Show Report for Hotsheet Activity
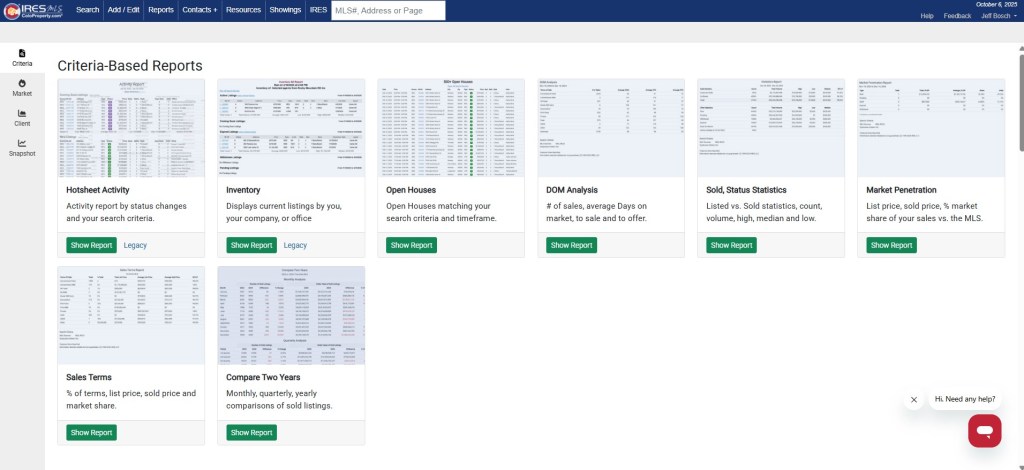The width and height of the screenshot is (1024, 470). pyautogui.click(x=91, y=245)
